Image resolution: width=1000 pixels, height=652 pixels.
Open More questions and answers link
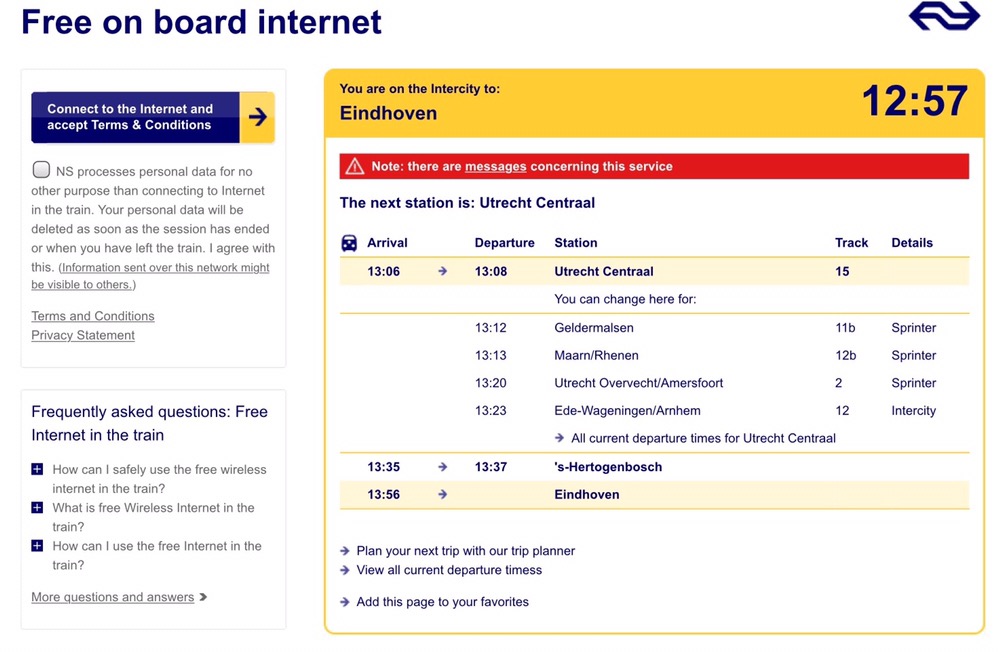tap(113, 597)
